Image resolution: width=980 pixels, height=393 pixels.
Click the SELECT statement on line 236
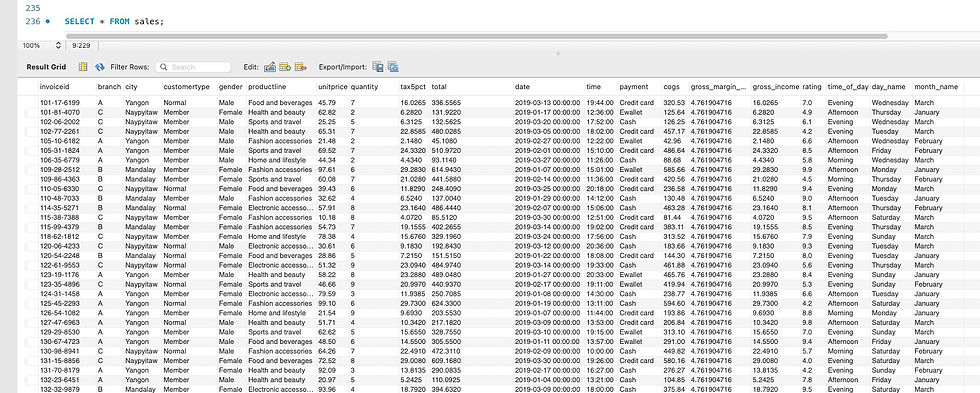pos(114,21)
